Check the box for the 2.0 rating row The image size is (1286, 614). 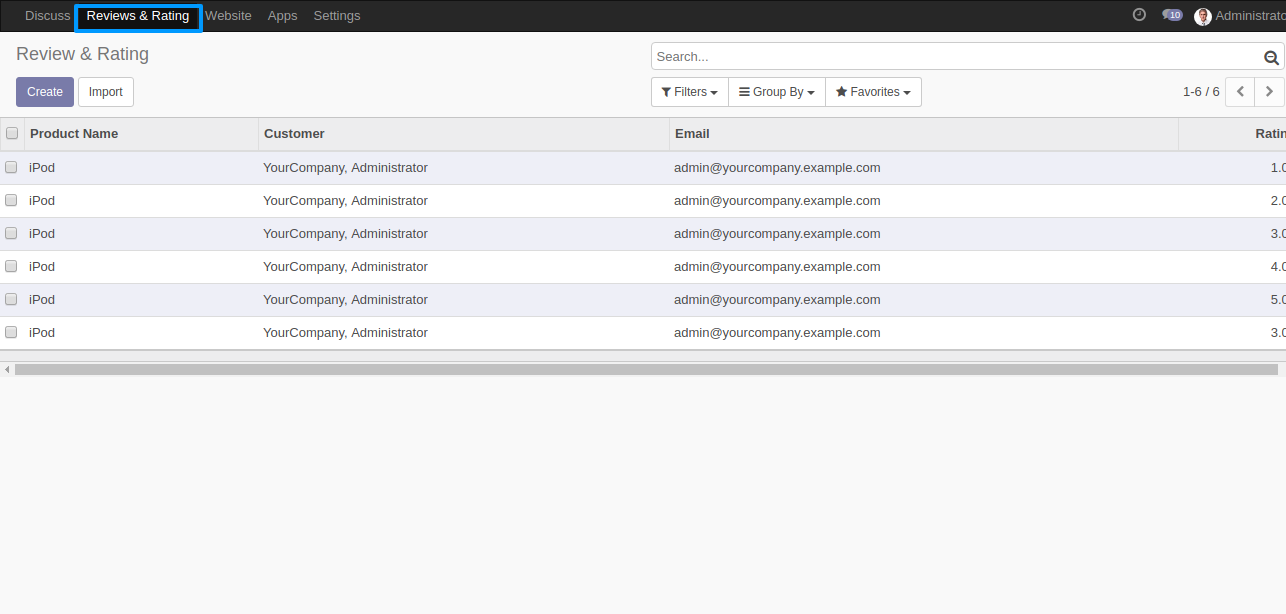click(x=11, y=200)
